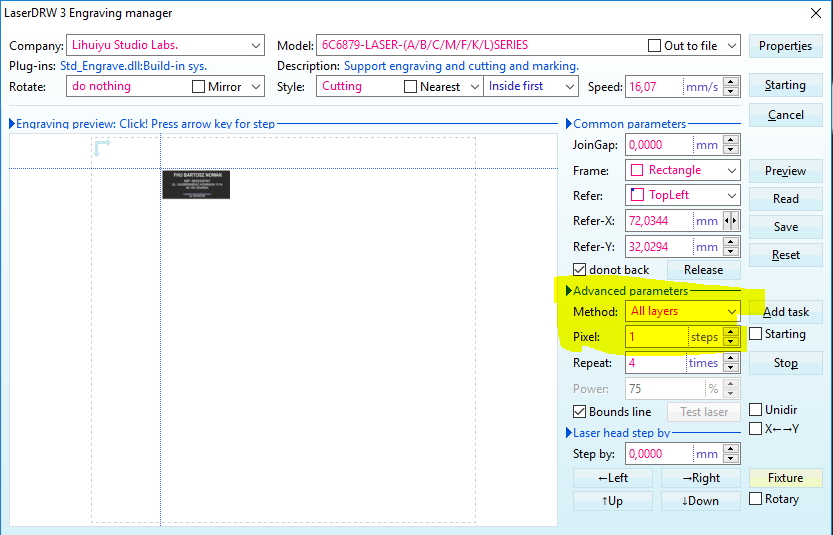Click the Read button
This screenshot has height=535, width=833.
click(785, 199)
